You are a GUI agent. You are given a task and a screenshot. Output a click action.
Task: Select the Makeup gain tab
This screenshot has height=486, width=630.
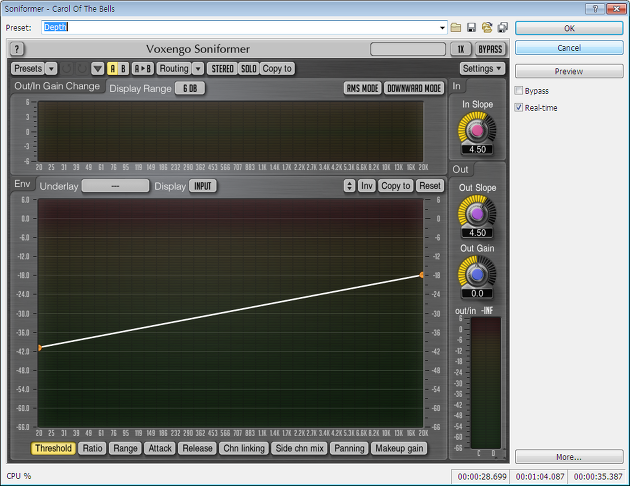(399, 448)
